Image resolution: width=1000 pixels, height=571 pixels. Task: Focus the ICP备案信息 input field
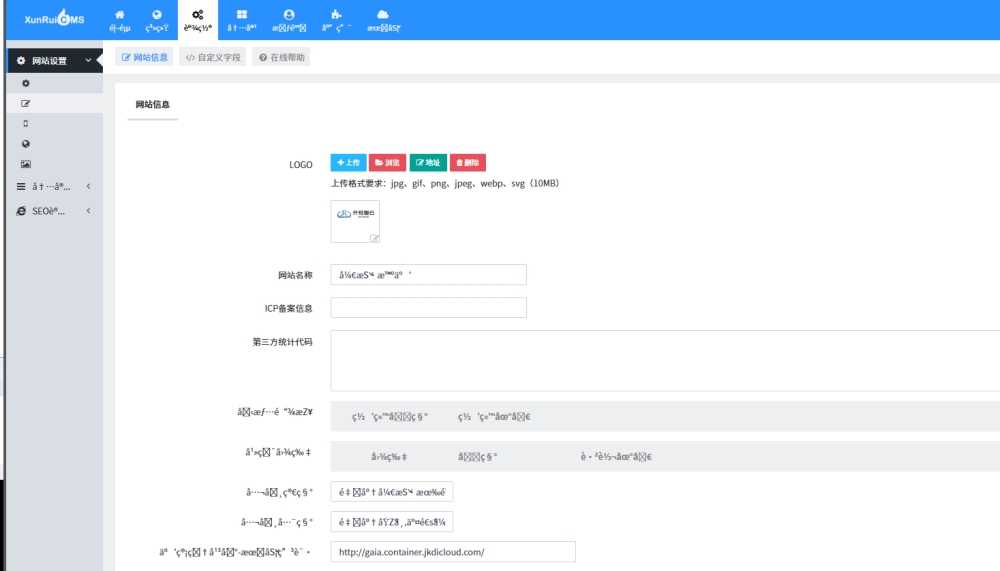pos(429,308)
